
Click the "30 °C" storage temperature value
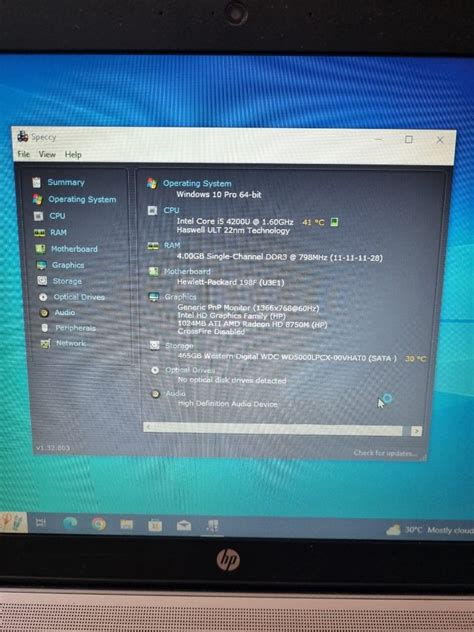coord(416,358)
